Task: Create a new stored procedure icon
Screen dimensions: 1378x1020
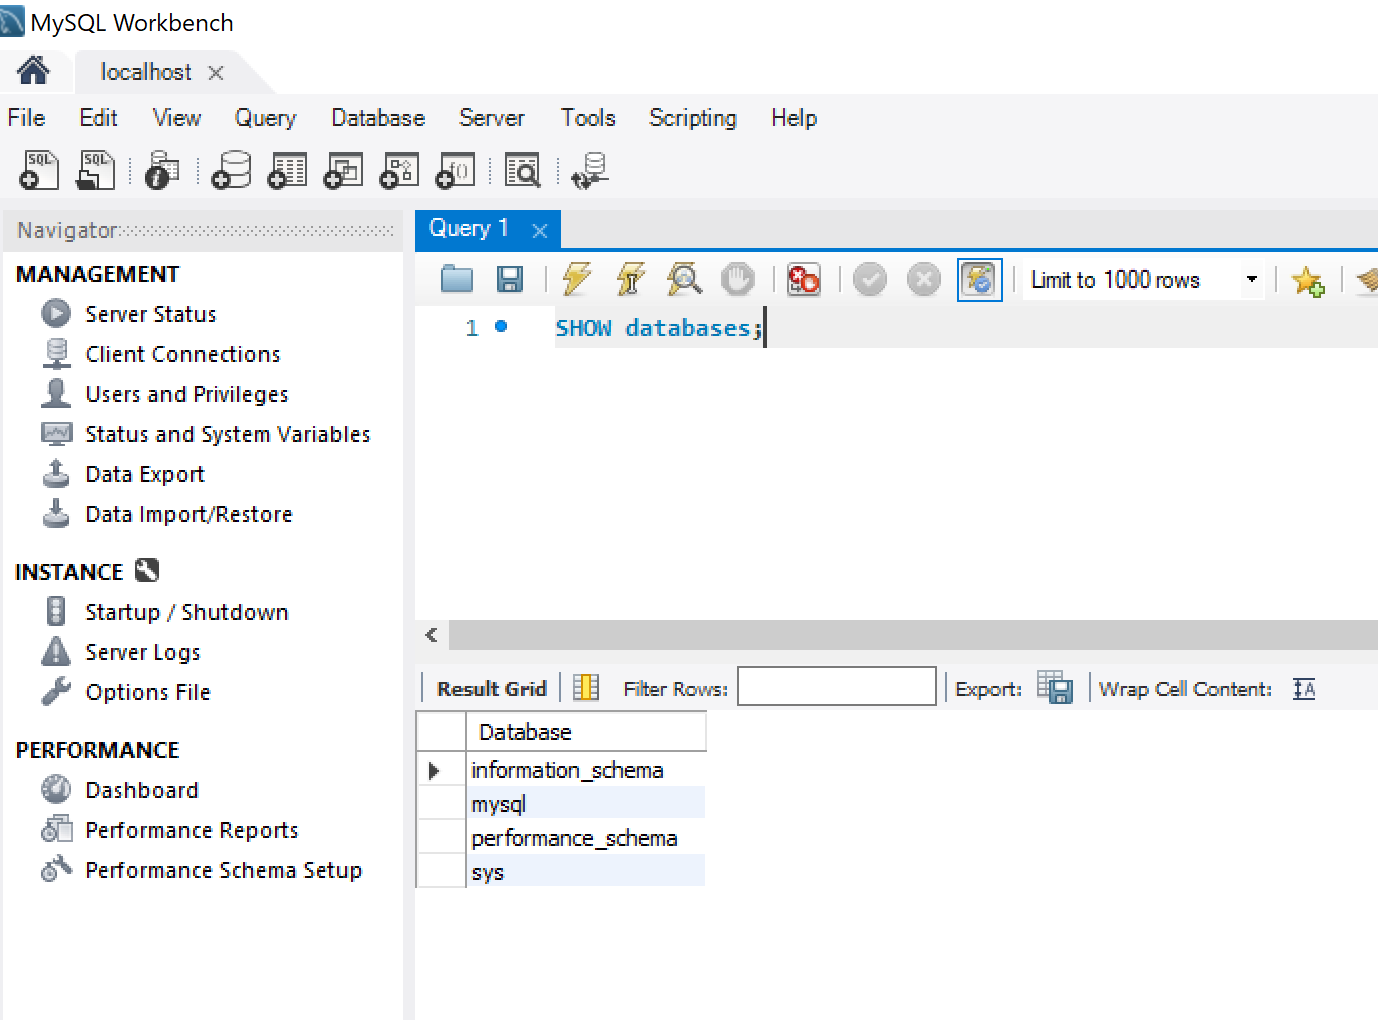Action: pyautogui.click(x=399, y=171)
